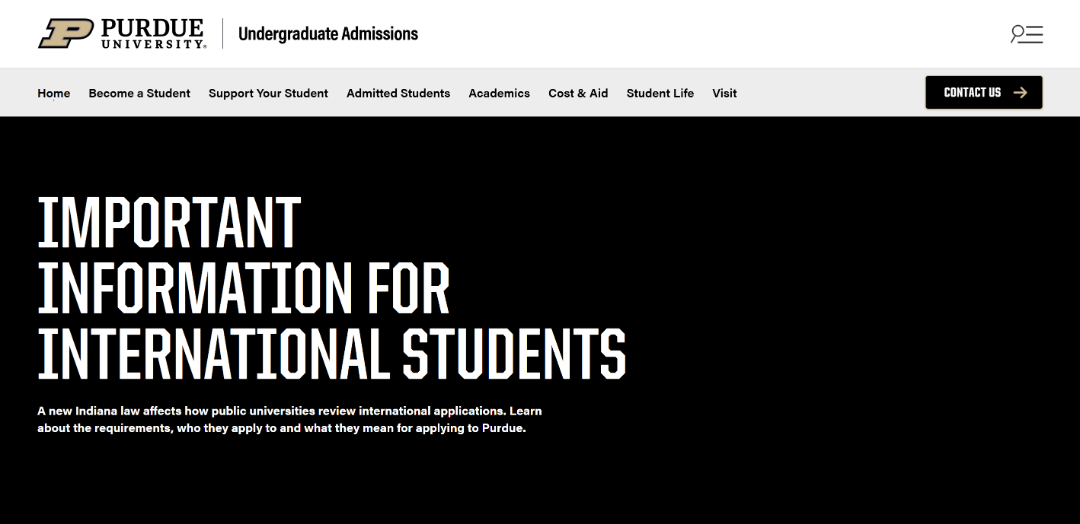This screenshot has height=524, width=1080.
Task: Select Support Your Student in the navigation
Action: click(269, 93)
